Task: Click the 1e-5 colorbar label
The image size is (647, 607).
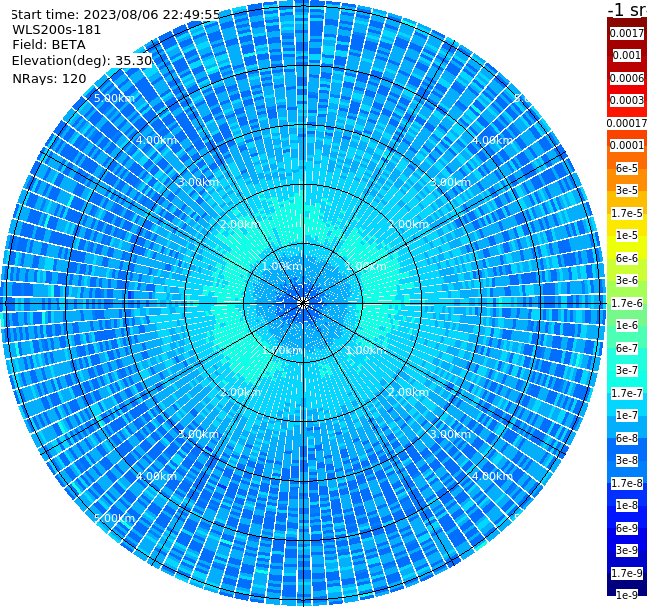Action: (627, 235)
